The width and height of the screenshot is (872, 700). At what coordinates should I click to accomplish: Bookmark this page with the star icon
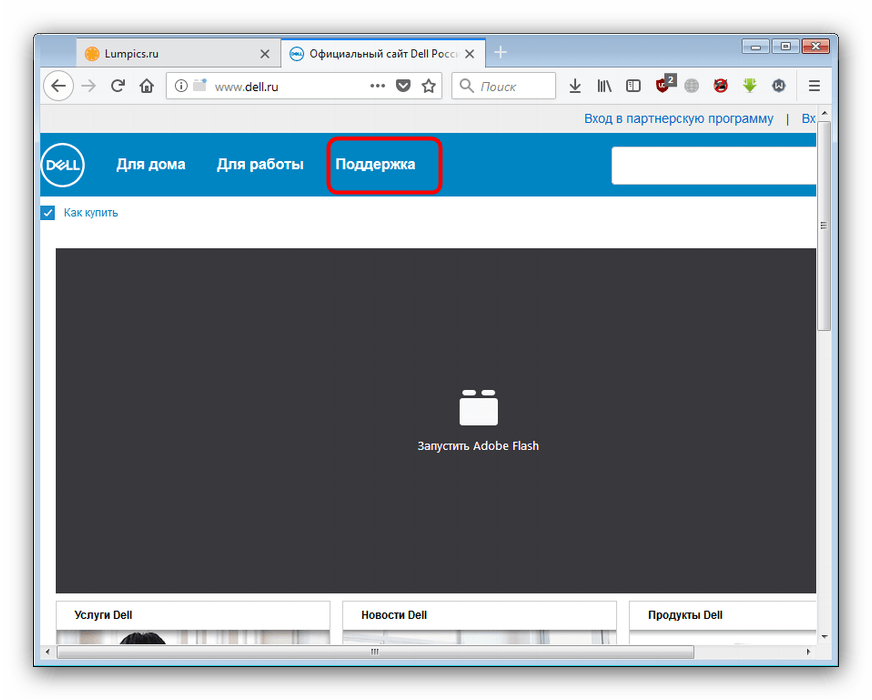[429, 86]
